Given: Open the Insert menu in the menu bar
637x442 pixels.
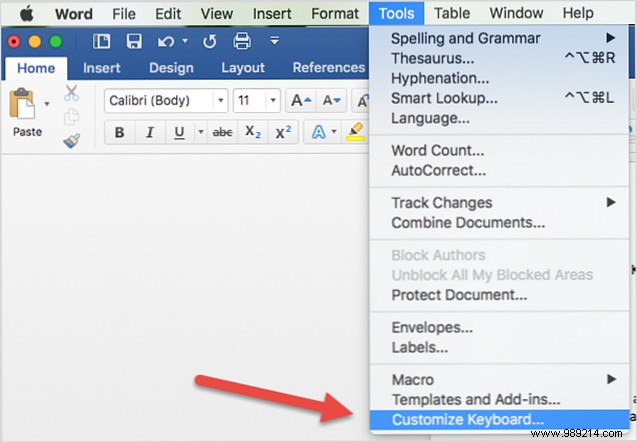Looking at the screenshot, I should pos(272,14).
